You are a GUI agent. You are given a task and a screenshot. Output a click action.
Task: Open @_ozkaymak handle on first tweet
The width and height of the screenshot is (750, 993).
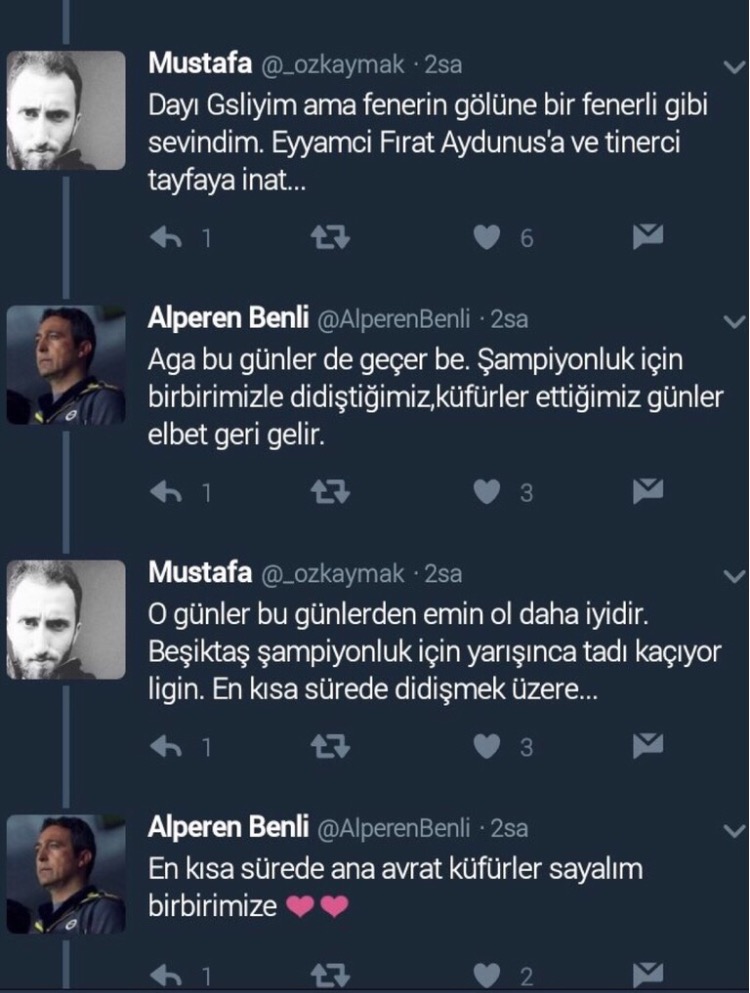coord(333,65)
